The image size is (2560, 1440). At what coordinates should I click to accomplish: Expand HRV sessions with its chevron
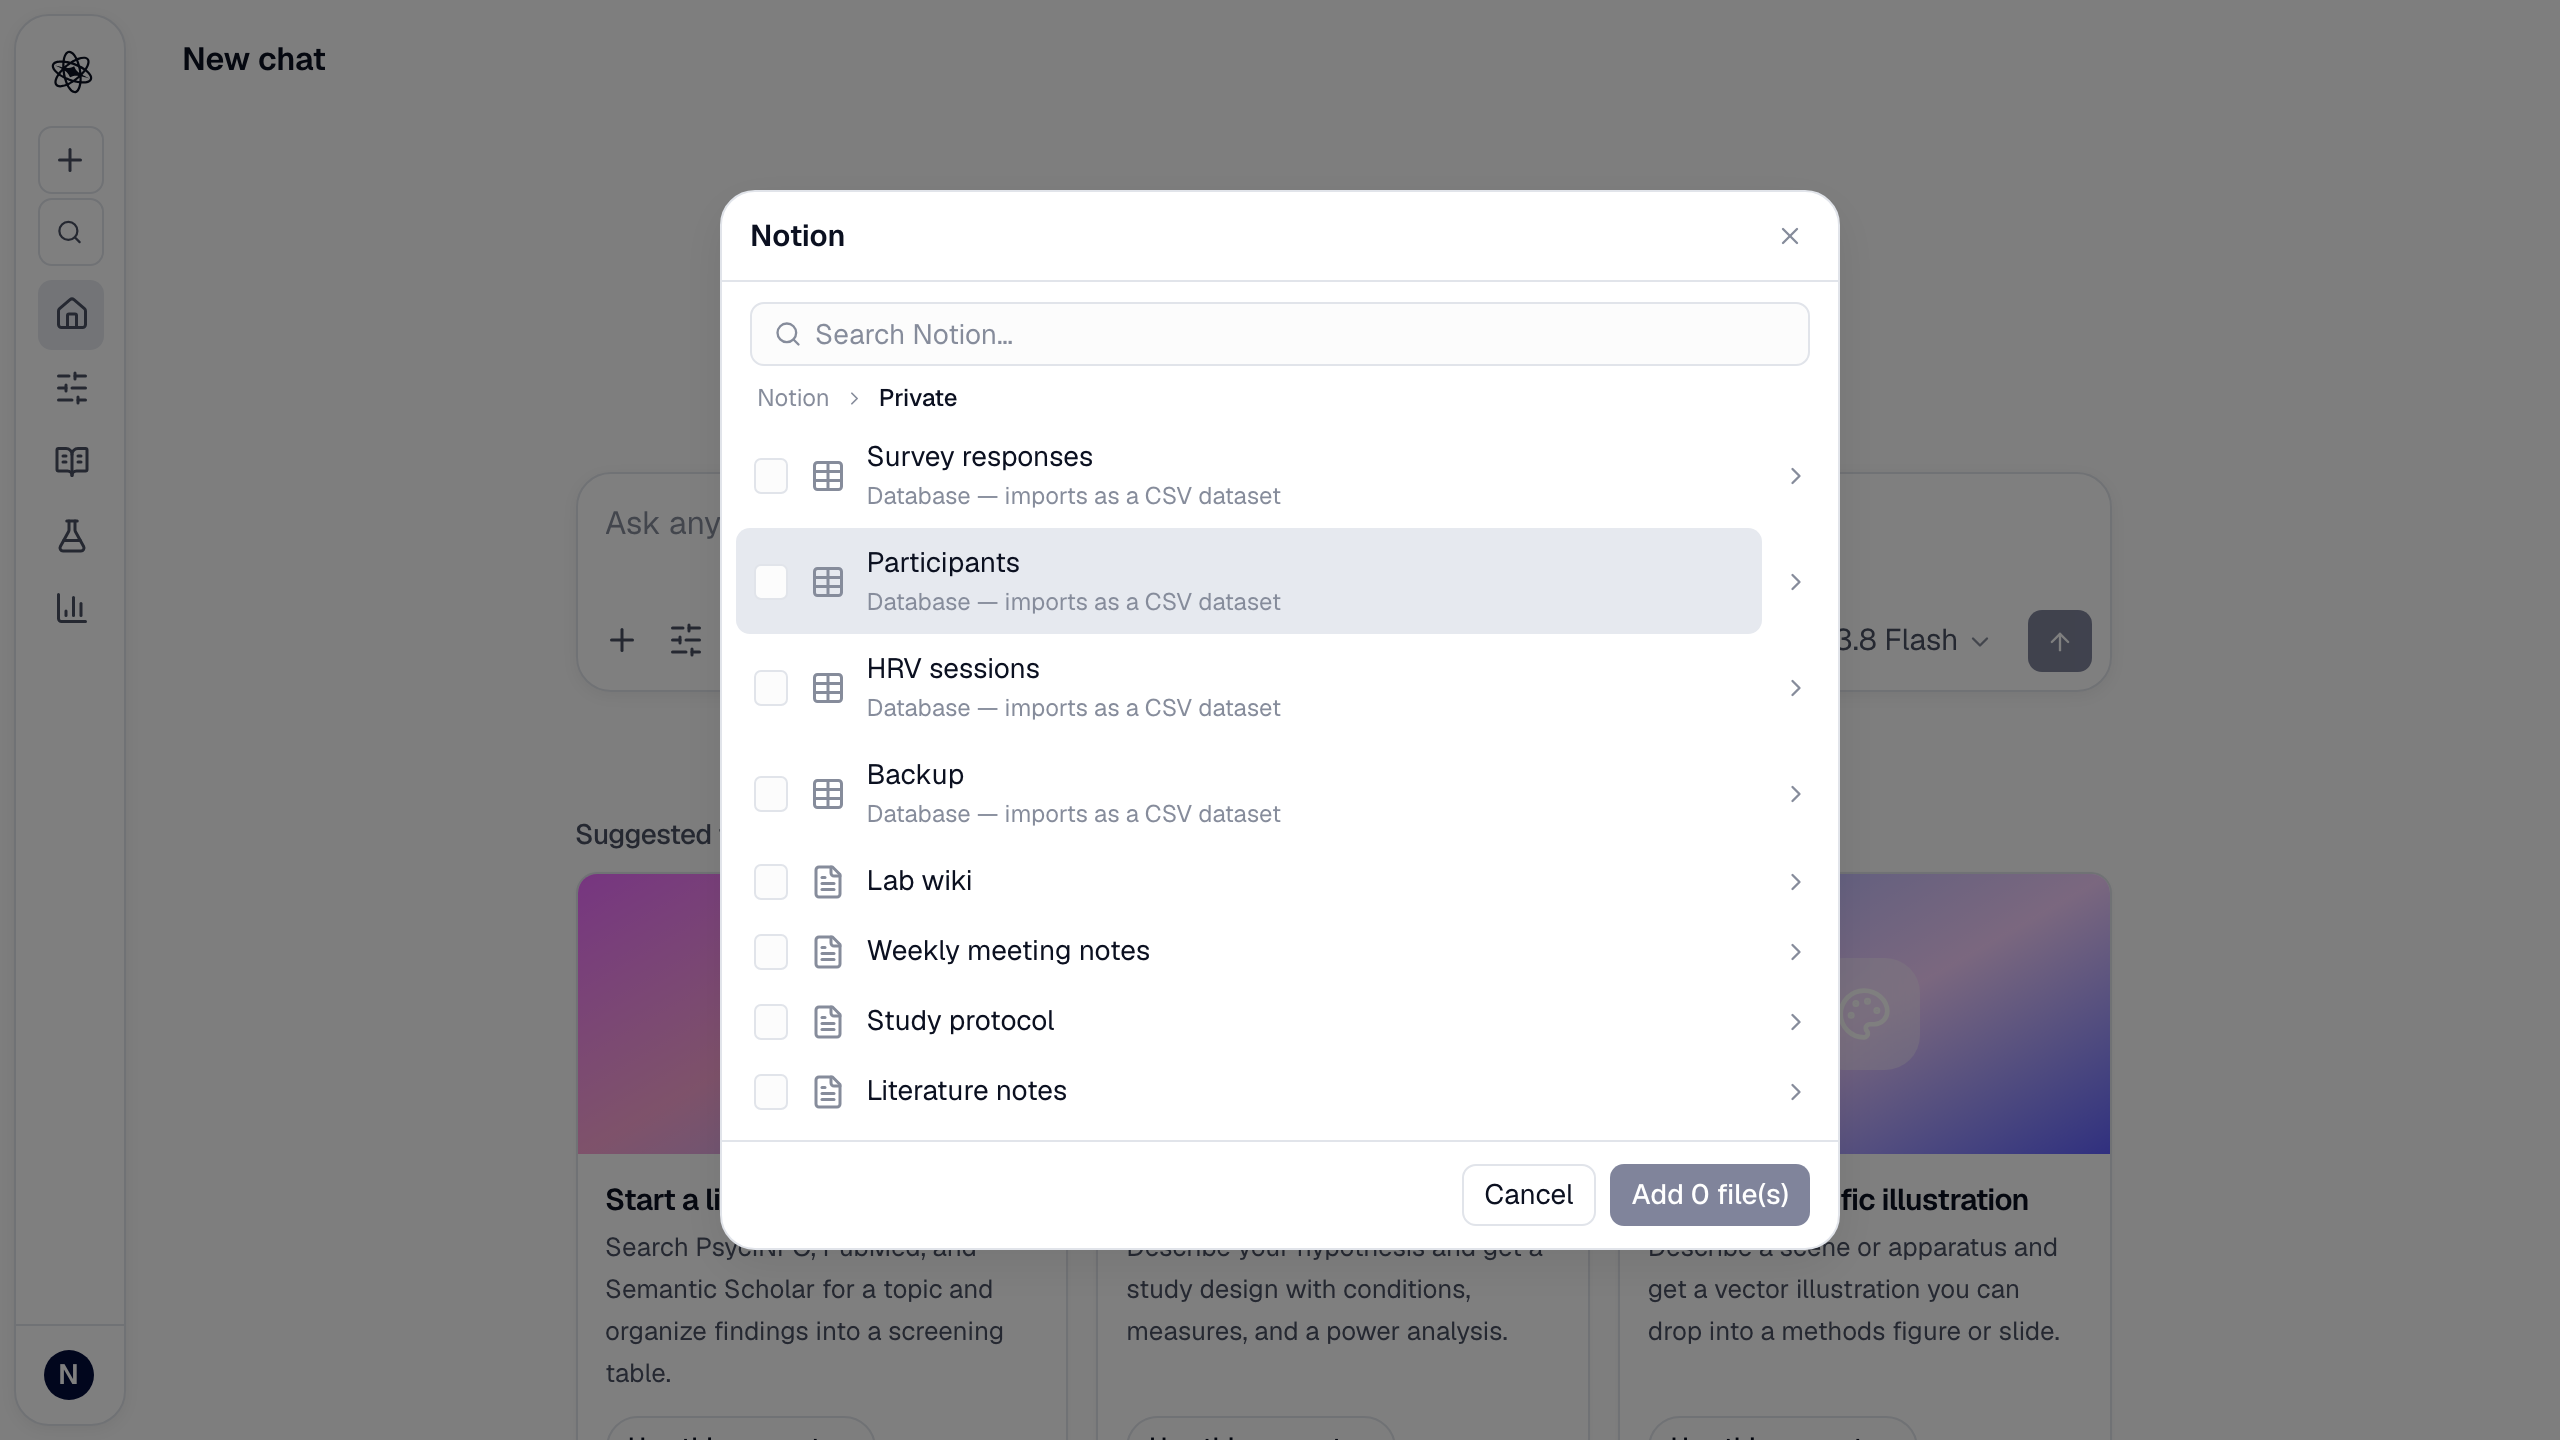pyautogui.click(x=1795, y=688)
